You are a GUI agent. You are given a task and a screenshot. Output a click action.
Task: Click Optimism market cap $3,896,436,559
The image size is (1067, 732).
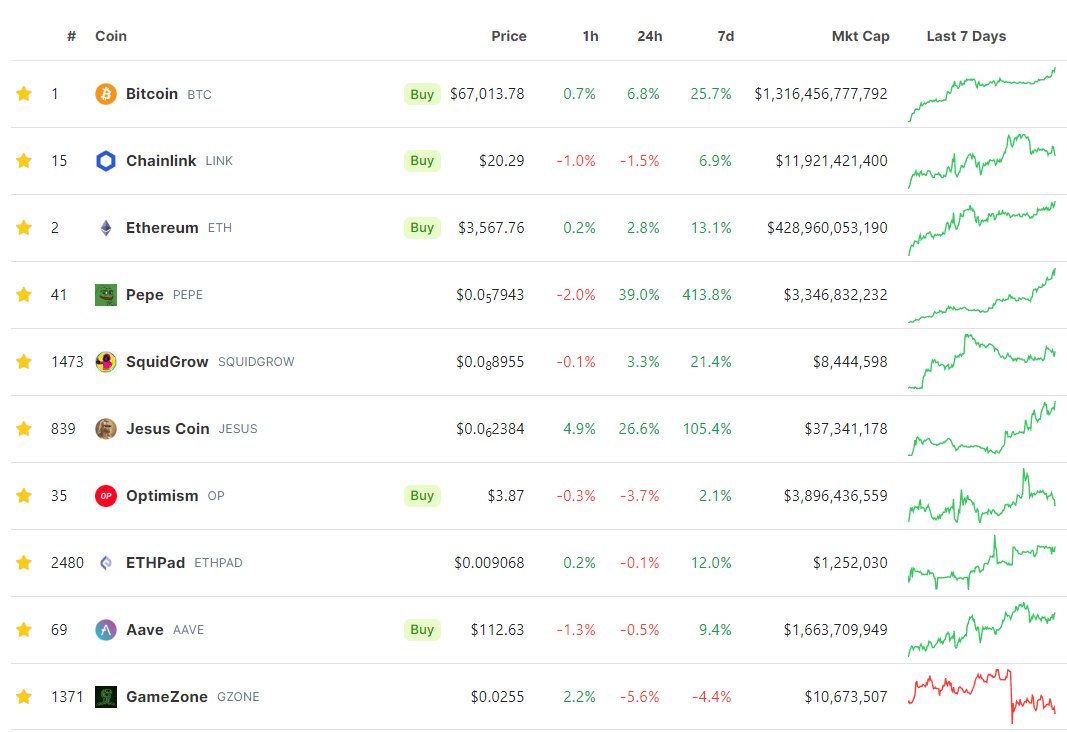pyautogui.click(x=836, y=496)
